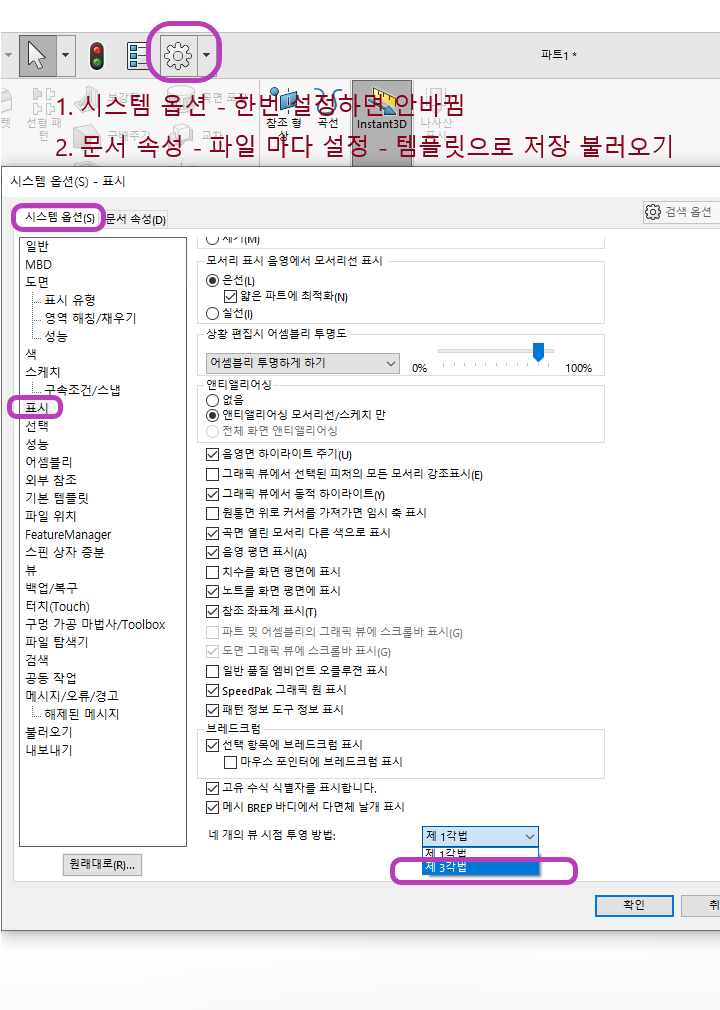The image size is (720, 1010).
Task: Select 색 in the options tree
Action: (x=31, y=354)
